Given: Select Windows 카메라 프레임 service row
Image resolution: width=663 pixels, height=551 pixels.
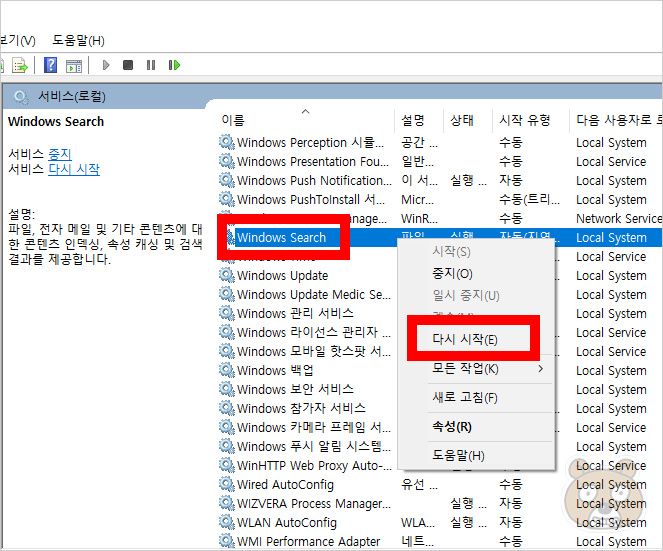Looking at the screenshot, I should (314, 428).
